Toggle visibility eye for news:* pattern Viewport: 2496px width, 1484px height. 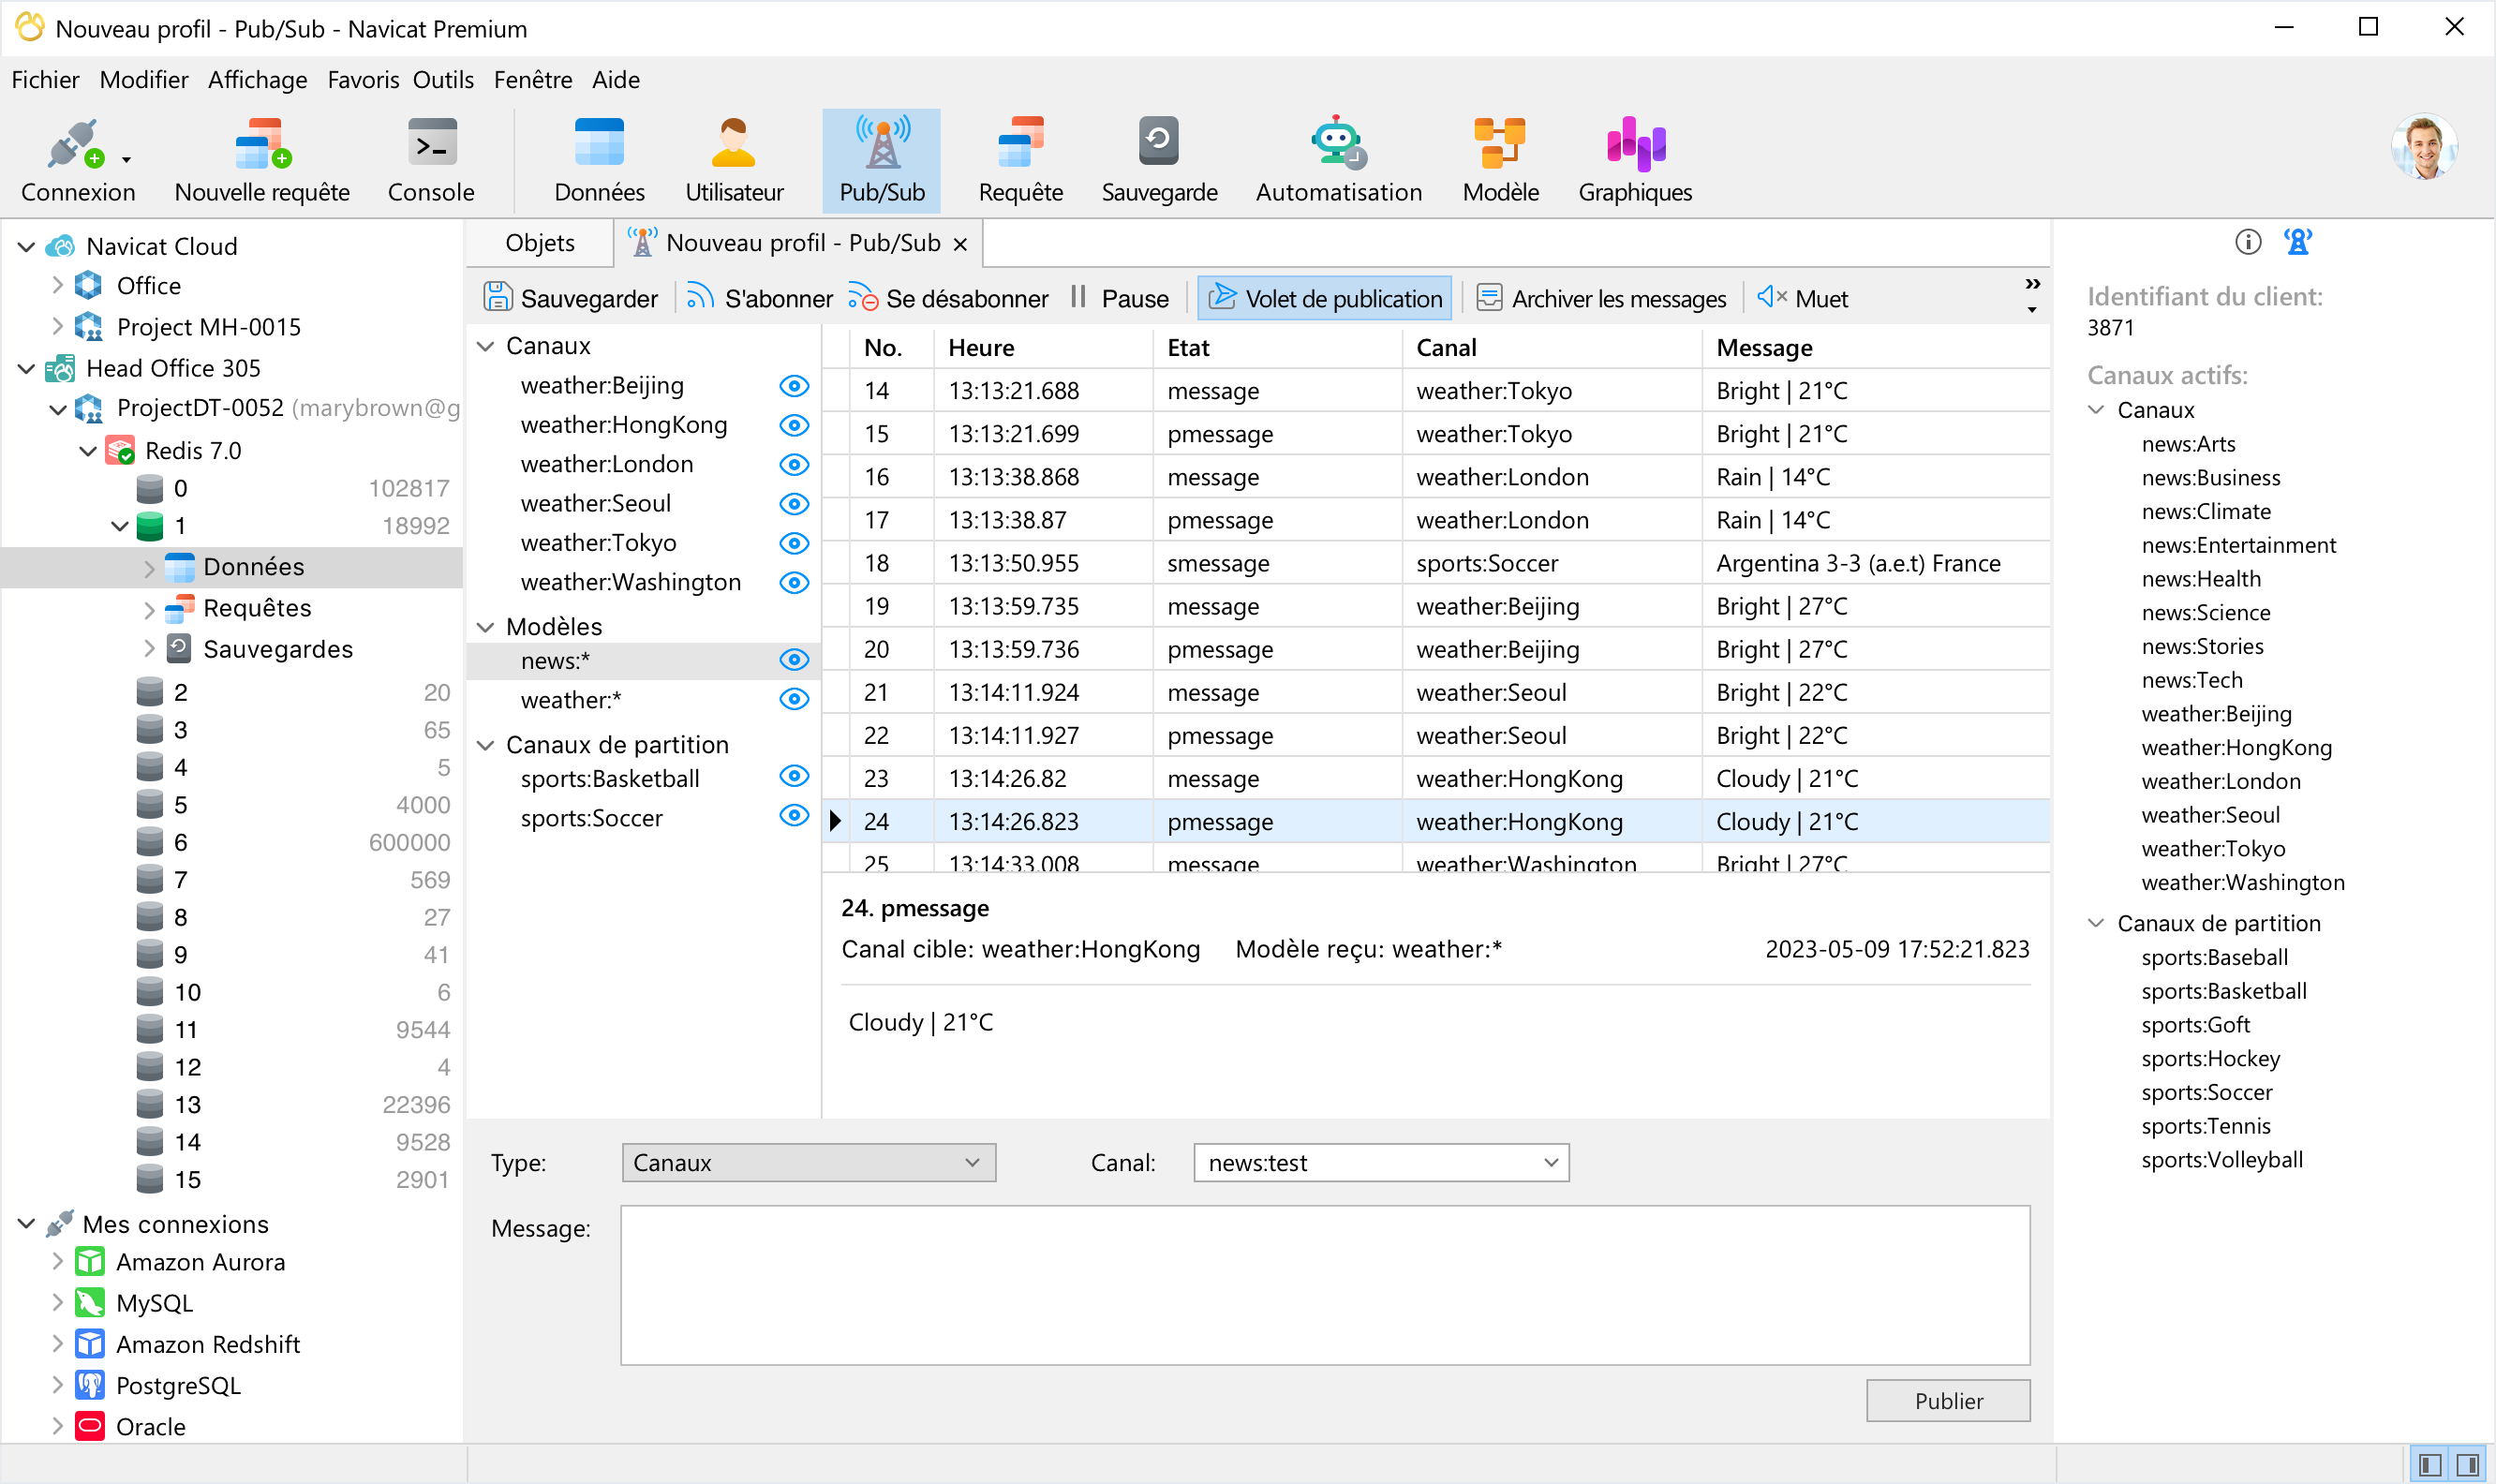coord(794,659)
